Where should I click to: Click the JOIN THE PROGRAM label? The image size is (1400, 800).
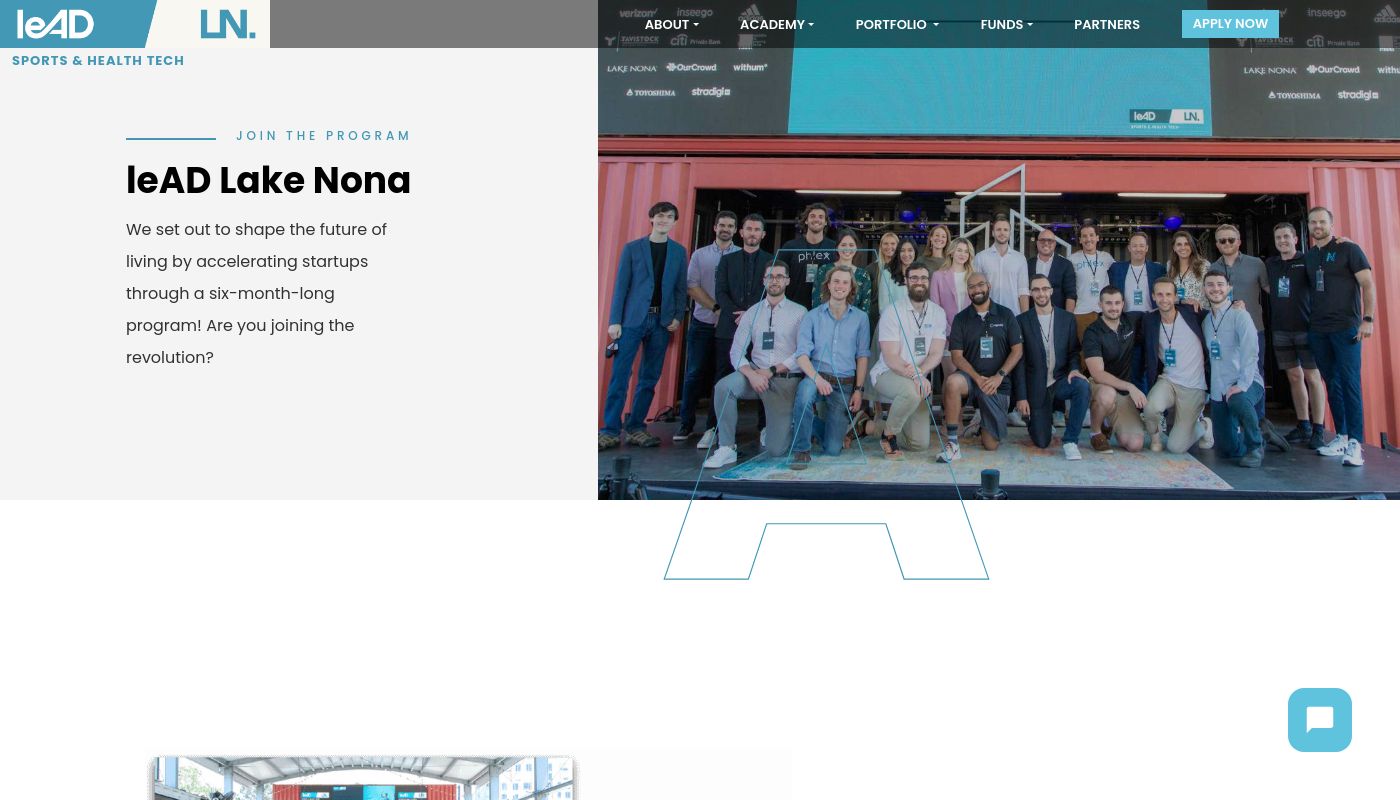pyautogui.click(x=323, y=136)
